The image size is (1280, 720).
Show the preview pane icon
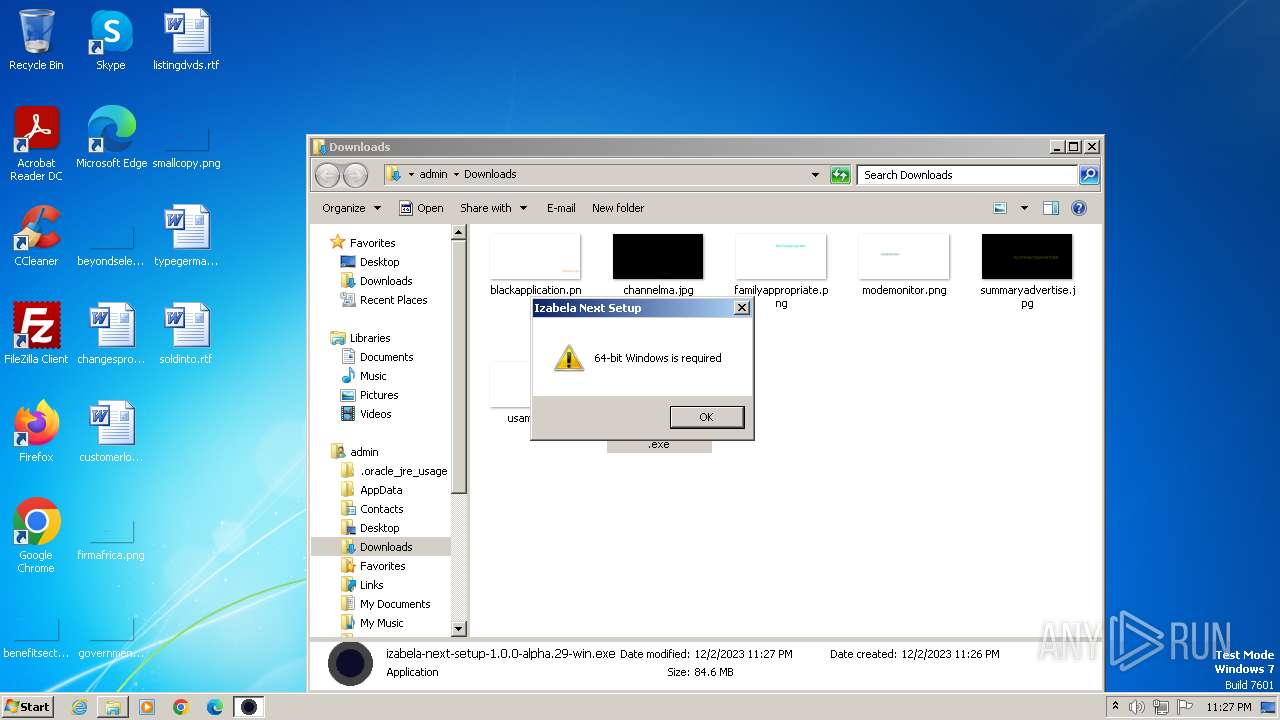click(x=1051, y=208)
